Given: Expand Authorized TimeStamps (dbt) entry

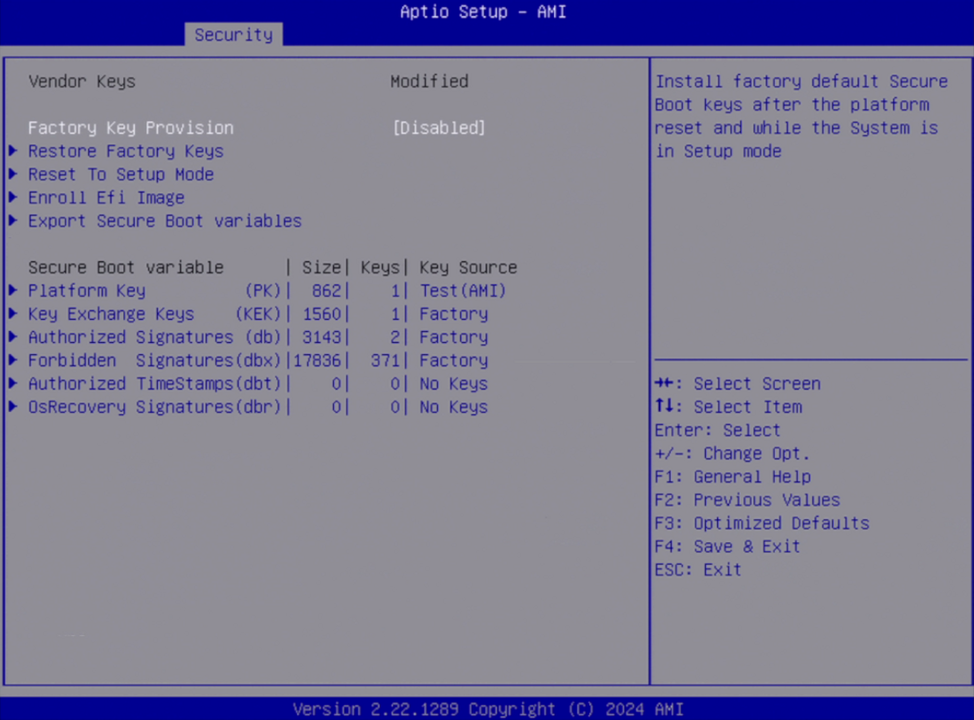Looking at the screenshot, I should click(x=12, y=383).
